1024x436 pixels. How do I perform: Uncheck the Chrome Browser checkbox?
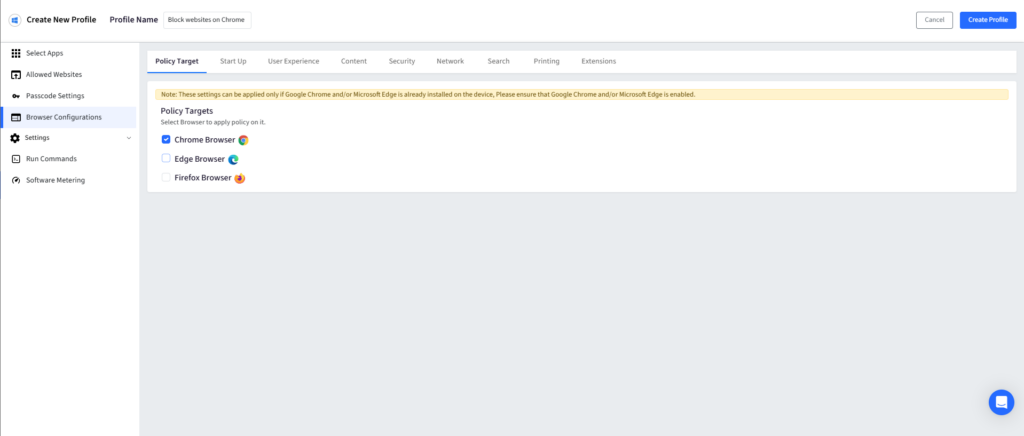[x=166, y=139]
